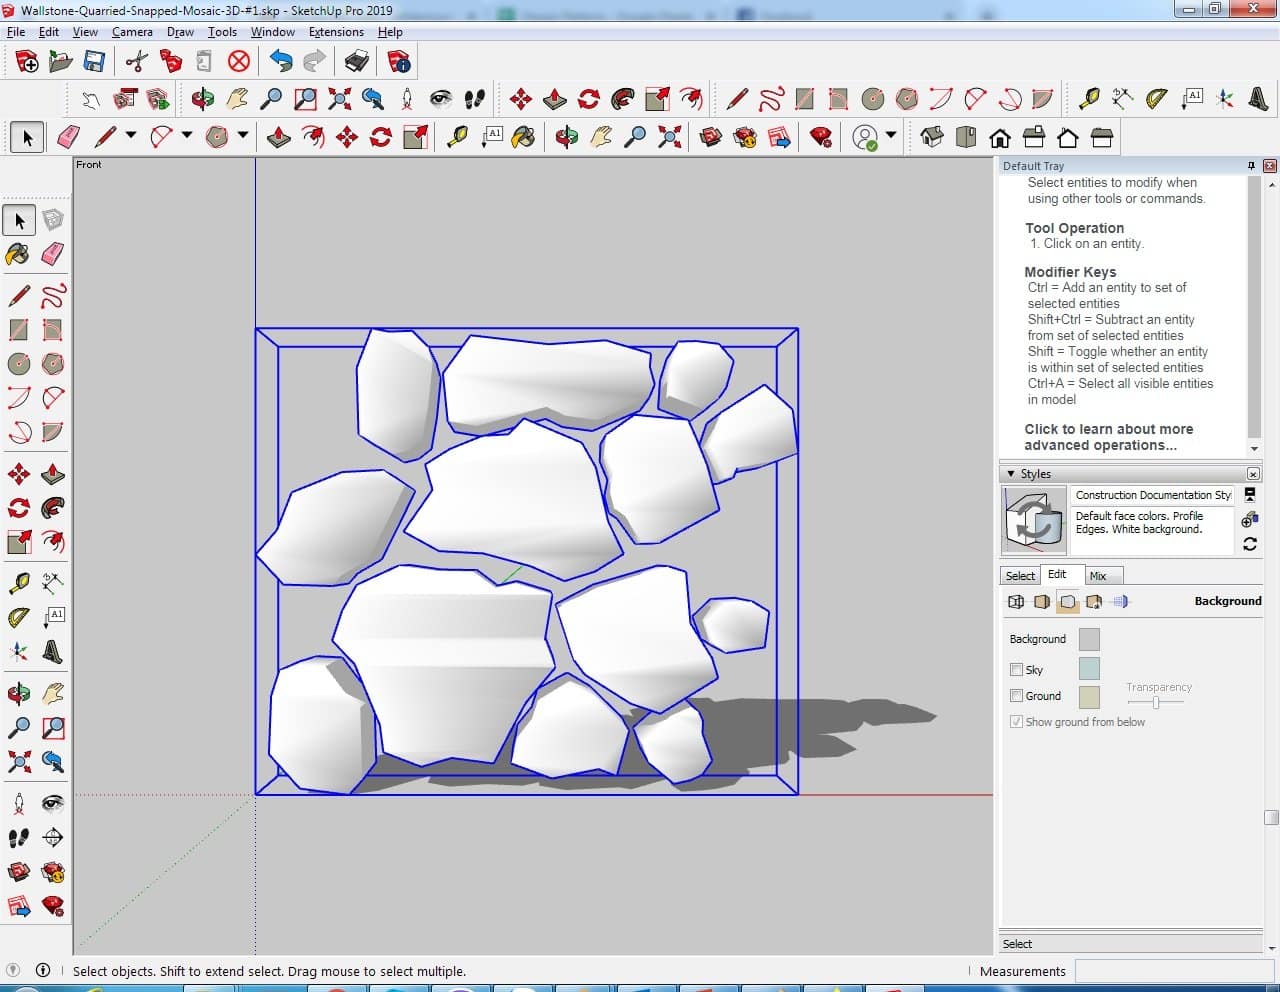Pick the Move tool in left toolbar
This screenshot has width=1280, height=992.
point(19,474)
